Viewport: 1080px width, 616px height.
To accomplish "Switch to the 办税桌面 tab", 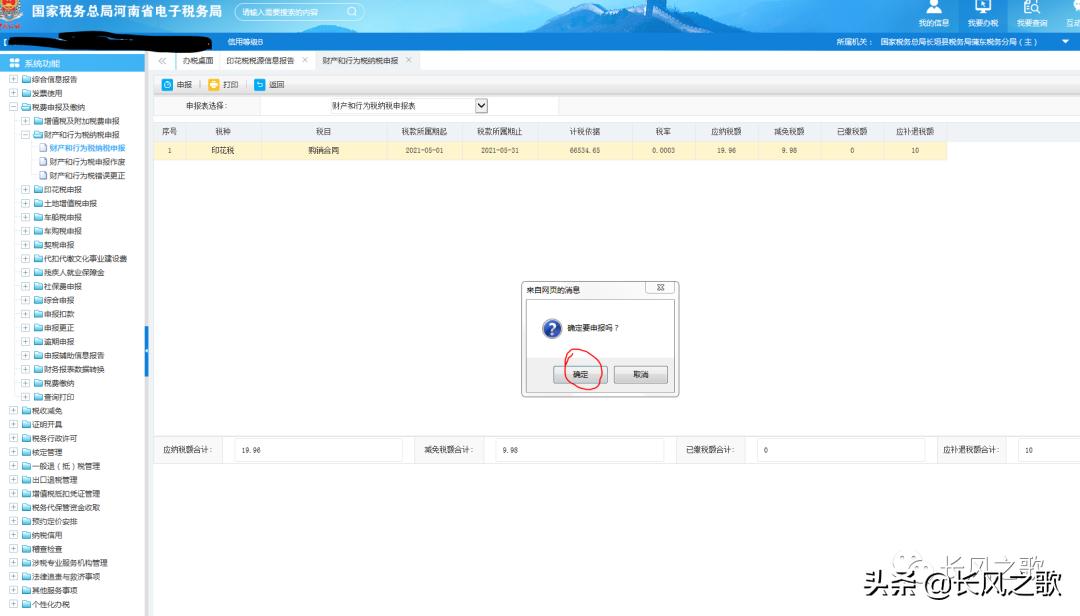I will pos(197,61).
